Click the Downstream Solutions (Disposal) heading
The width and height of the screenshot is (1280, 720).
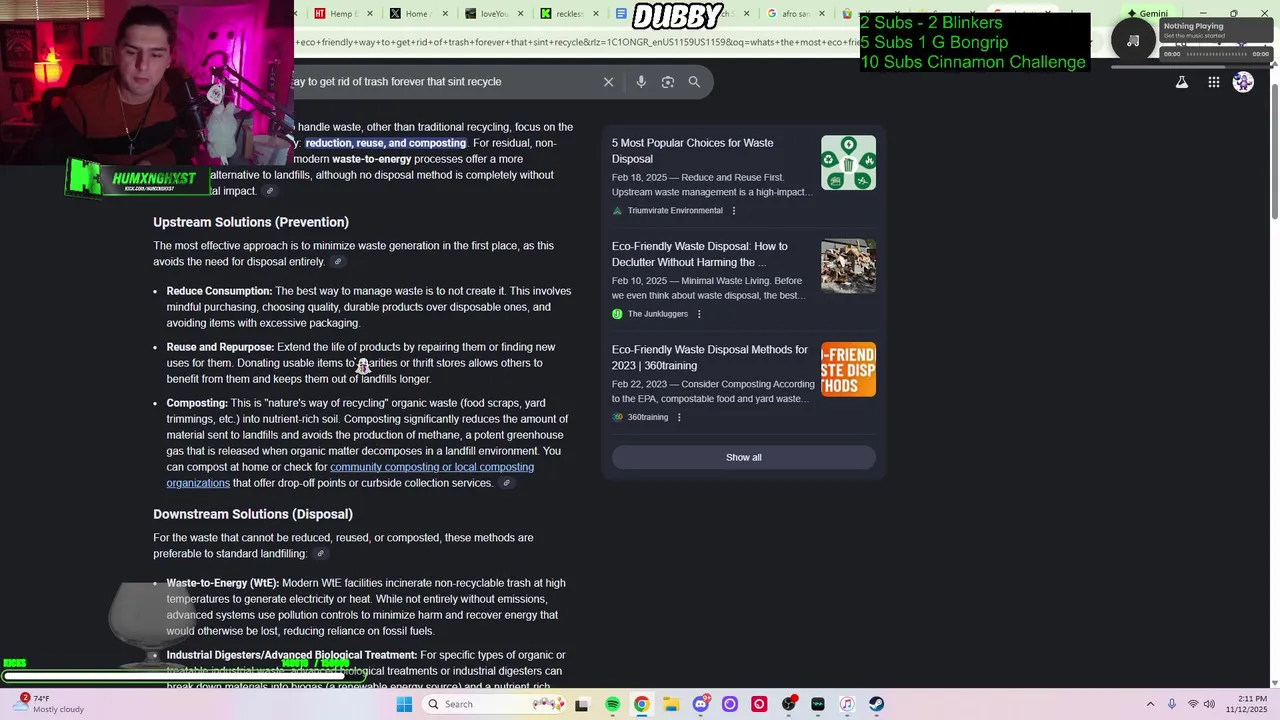click(253, 514)
